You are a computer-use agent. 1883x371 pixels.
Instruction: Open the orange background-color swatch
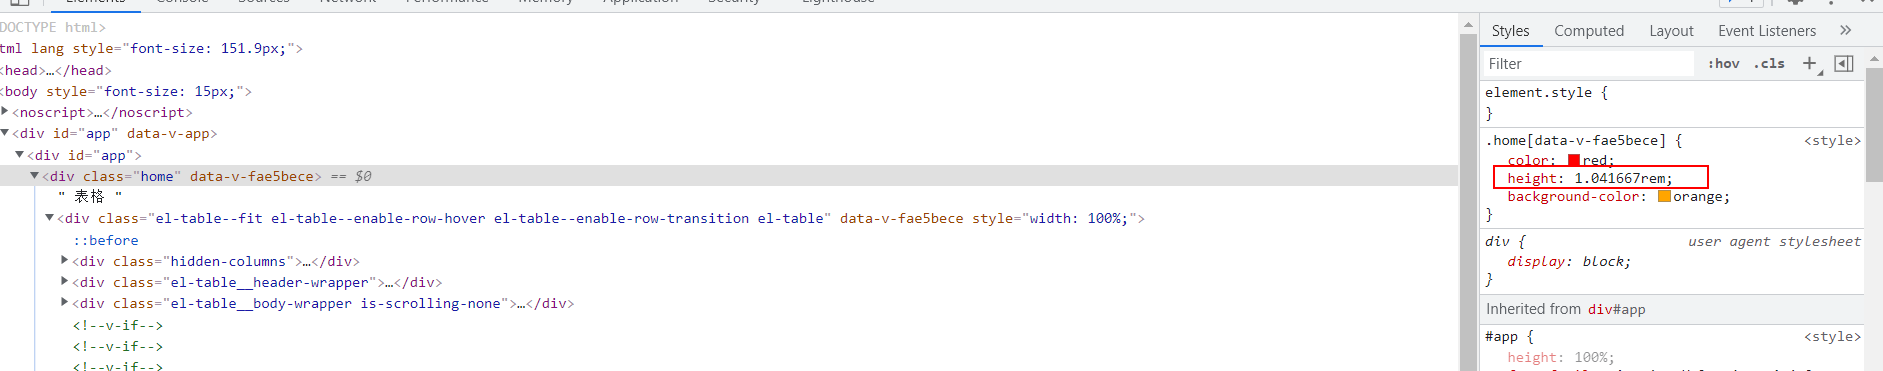1664,196
